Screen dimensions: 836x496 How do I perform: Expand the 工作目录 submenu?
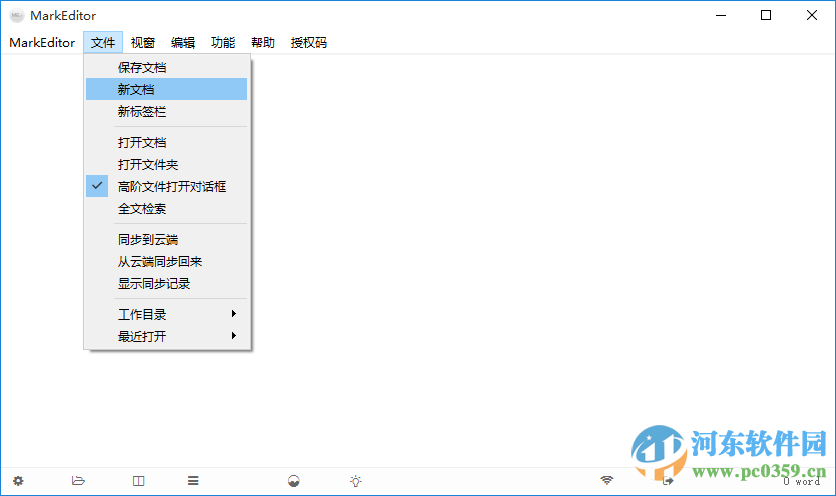pyautogui.click(x=166, y=314)
